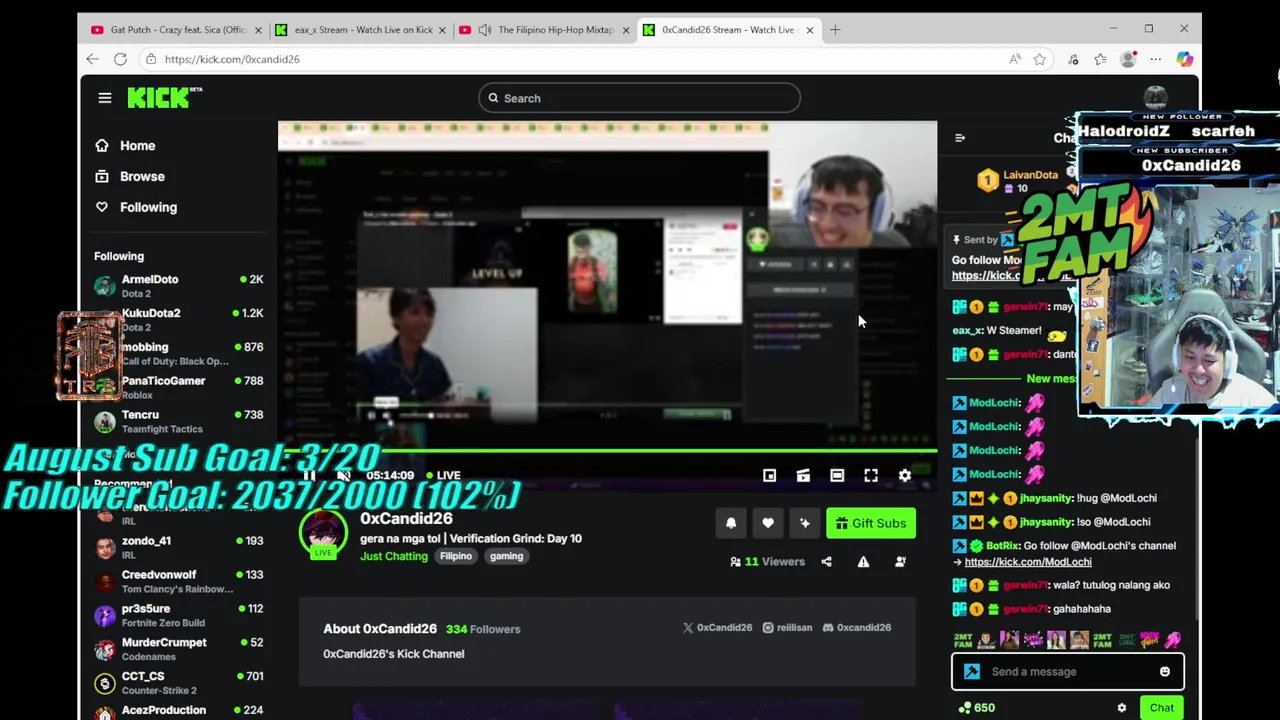Open Creedvonwolf channel in sidebar
Viewport: 1280px width, 720px height.
[179, 581]
